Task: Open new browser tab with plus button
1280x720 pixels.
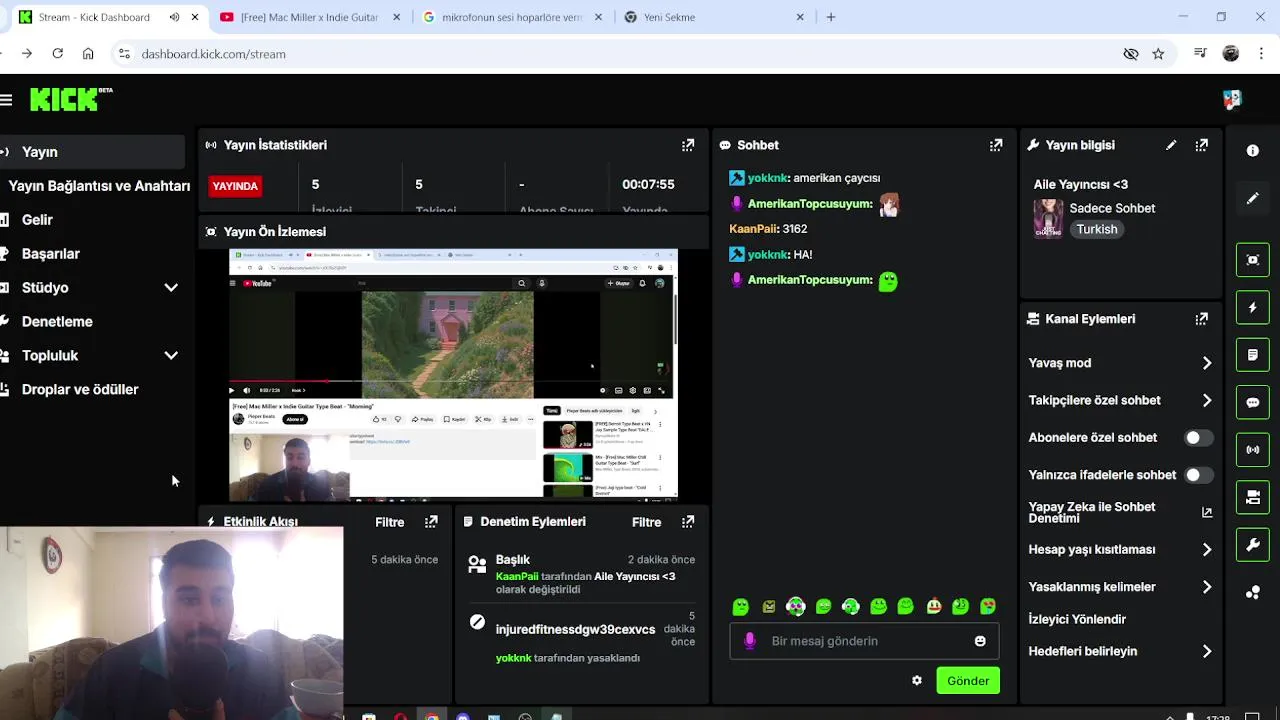Action: [831, 17]
